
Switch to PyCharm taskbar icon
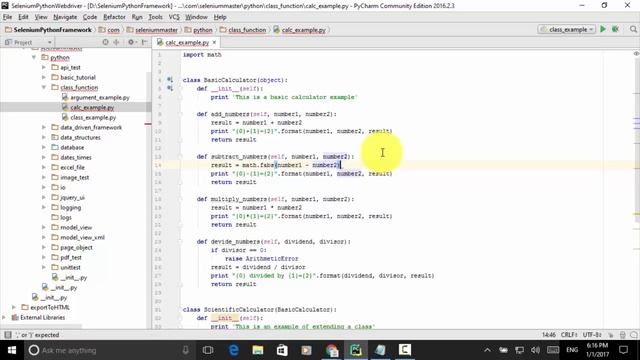pos(356,350)
